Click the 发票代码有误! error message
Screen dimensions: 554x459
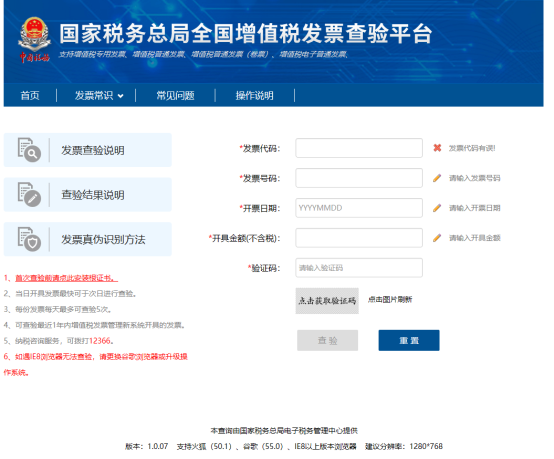[472, 148]
